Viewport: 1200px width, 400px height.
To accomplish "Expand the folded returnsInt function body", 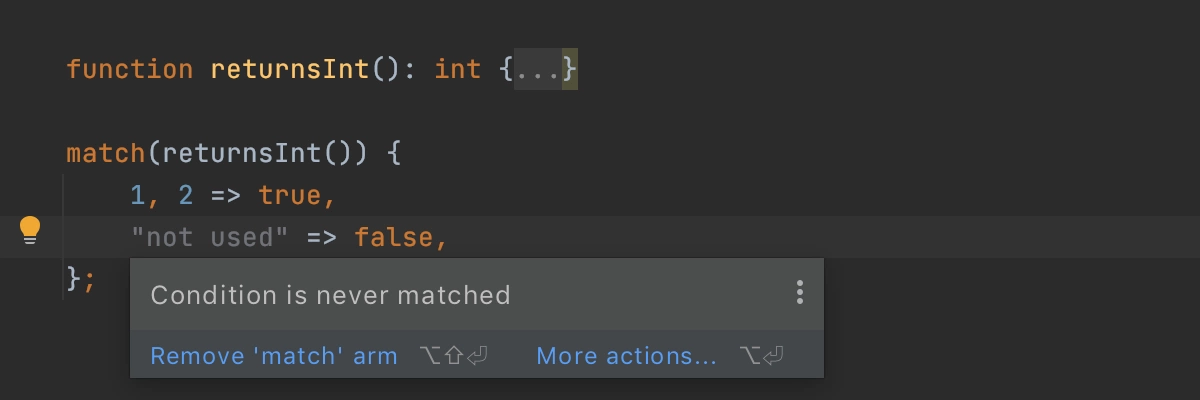I will pos(538,70).
